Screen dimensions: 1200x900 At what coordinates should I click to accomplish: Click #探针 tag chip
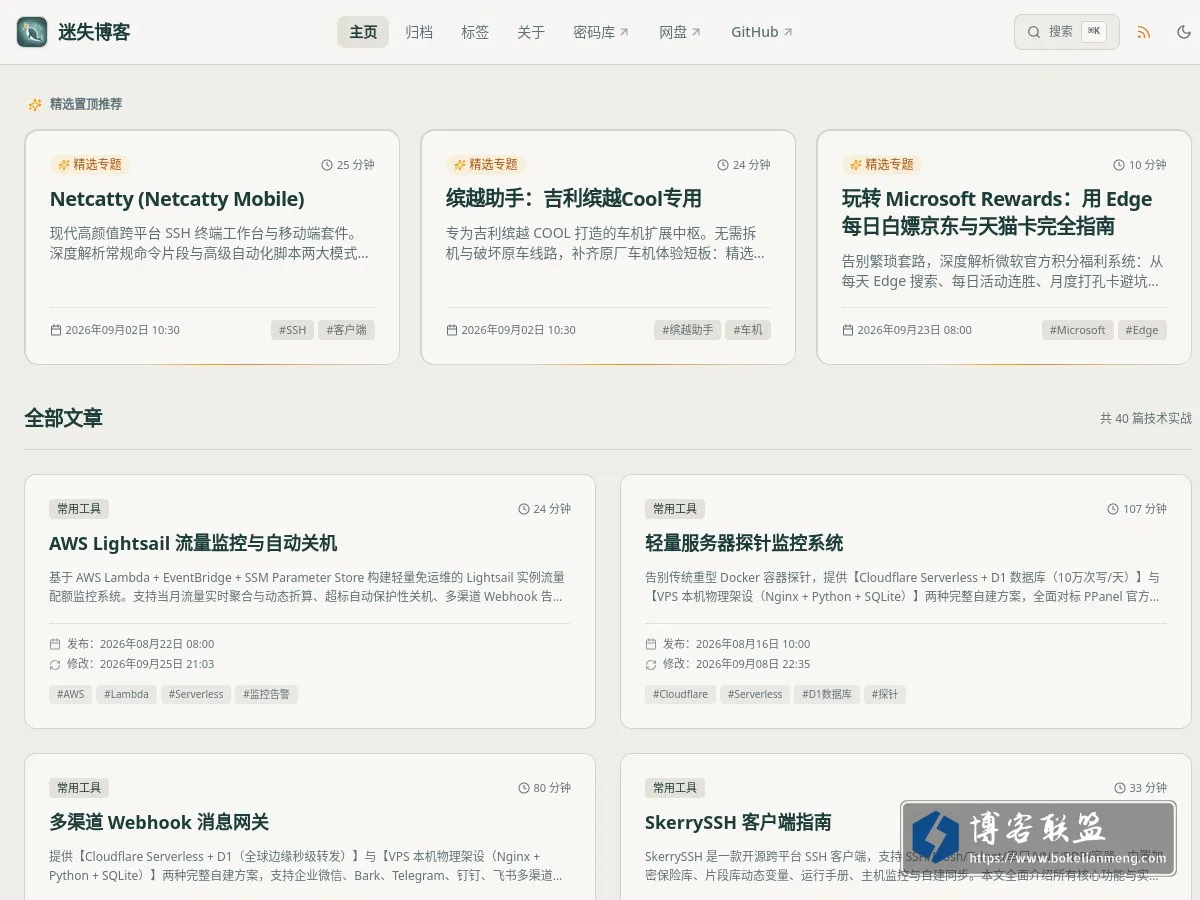885,694
